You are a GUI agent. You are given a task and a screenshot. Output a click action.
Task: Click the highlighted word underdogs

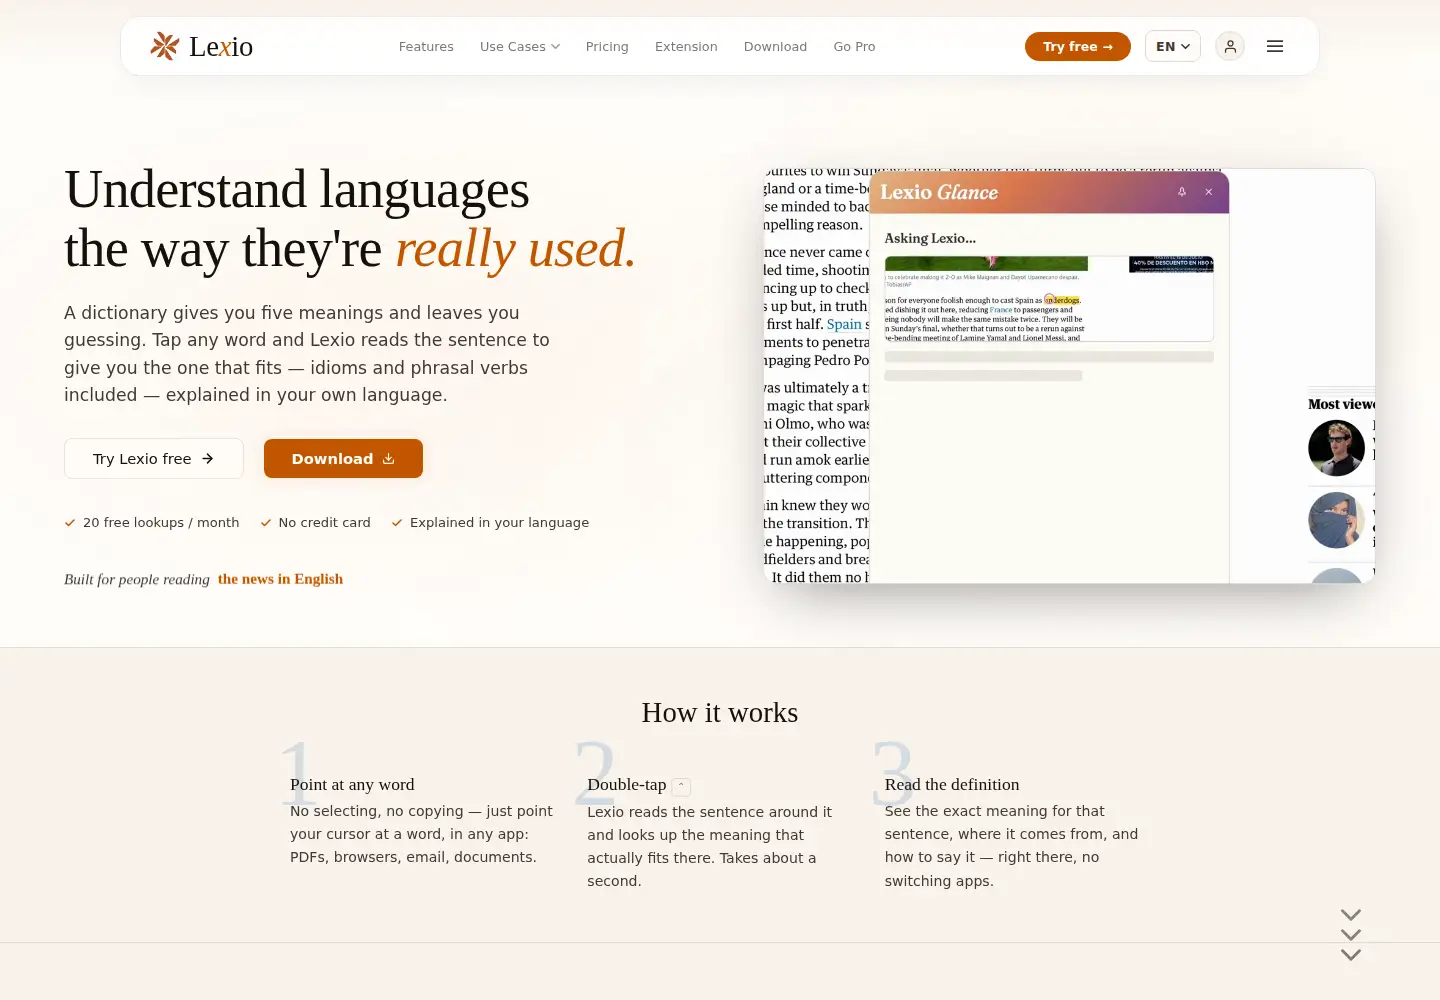pyautogui.click(x=1062, y=300)
